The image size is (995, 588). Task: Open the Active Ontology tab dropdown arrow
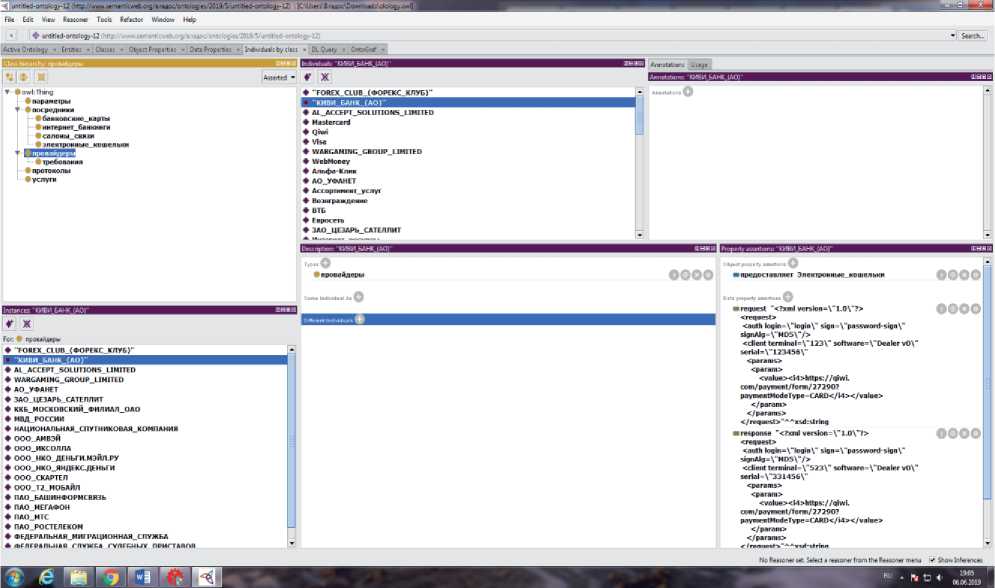click(x=54, y=49)
